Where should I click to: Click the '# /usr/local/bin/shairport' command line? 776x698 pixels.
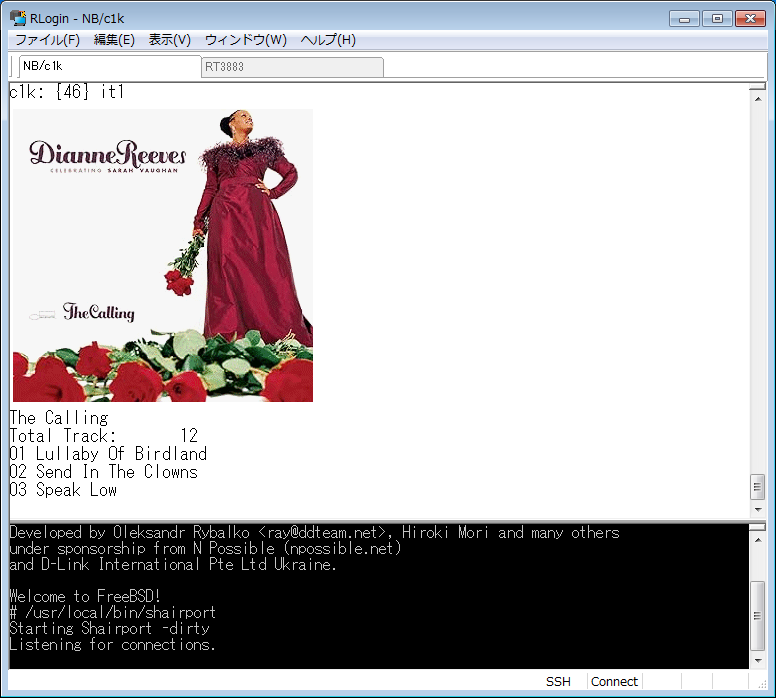coord(112,613)
